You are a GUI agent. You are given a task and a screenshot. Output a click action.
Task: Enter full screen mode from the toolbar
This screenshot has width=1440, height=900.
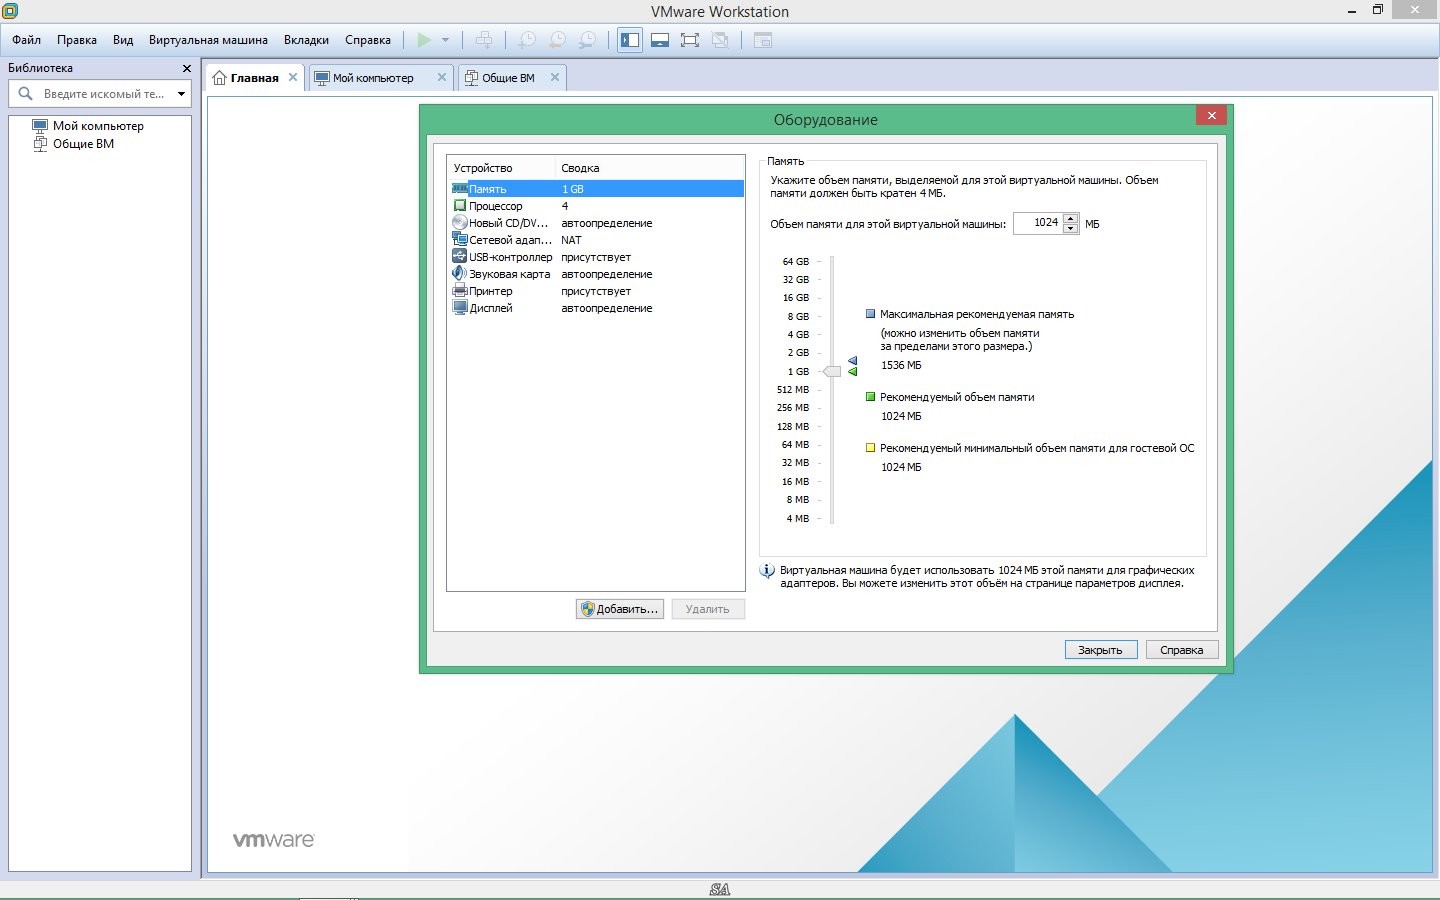click(x=690, y=40)
